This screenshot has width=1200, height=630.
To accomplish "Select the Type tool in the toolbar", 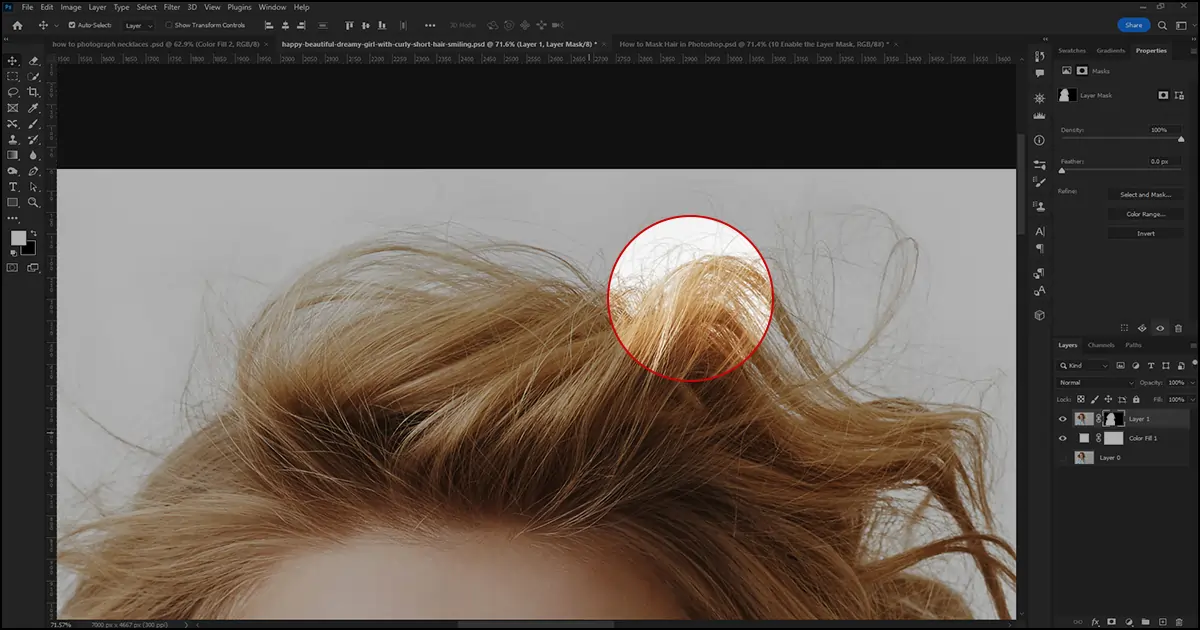I will pyautogui.click(x=13, y=187).
